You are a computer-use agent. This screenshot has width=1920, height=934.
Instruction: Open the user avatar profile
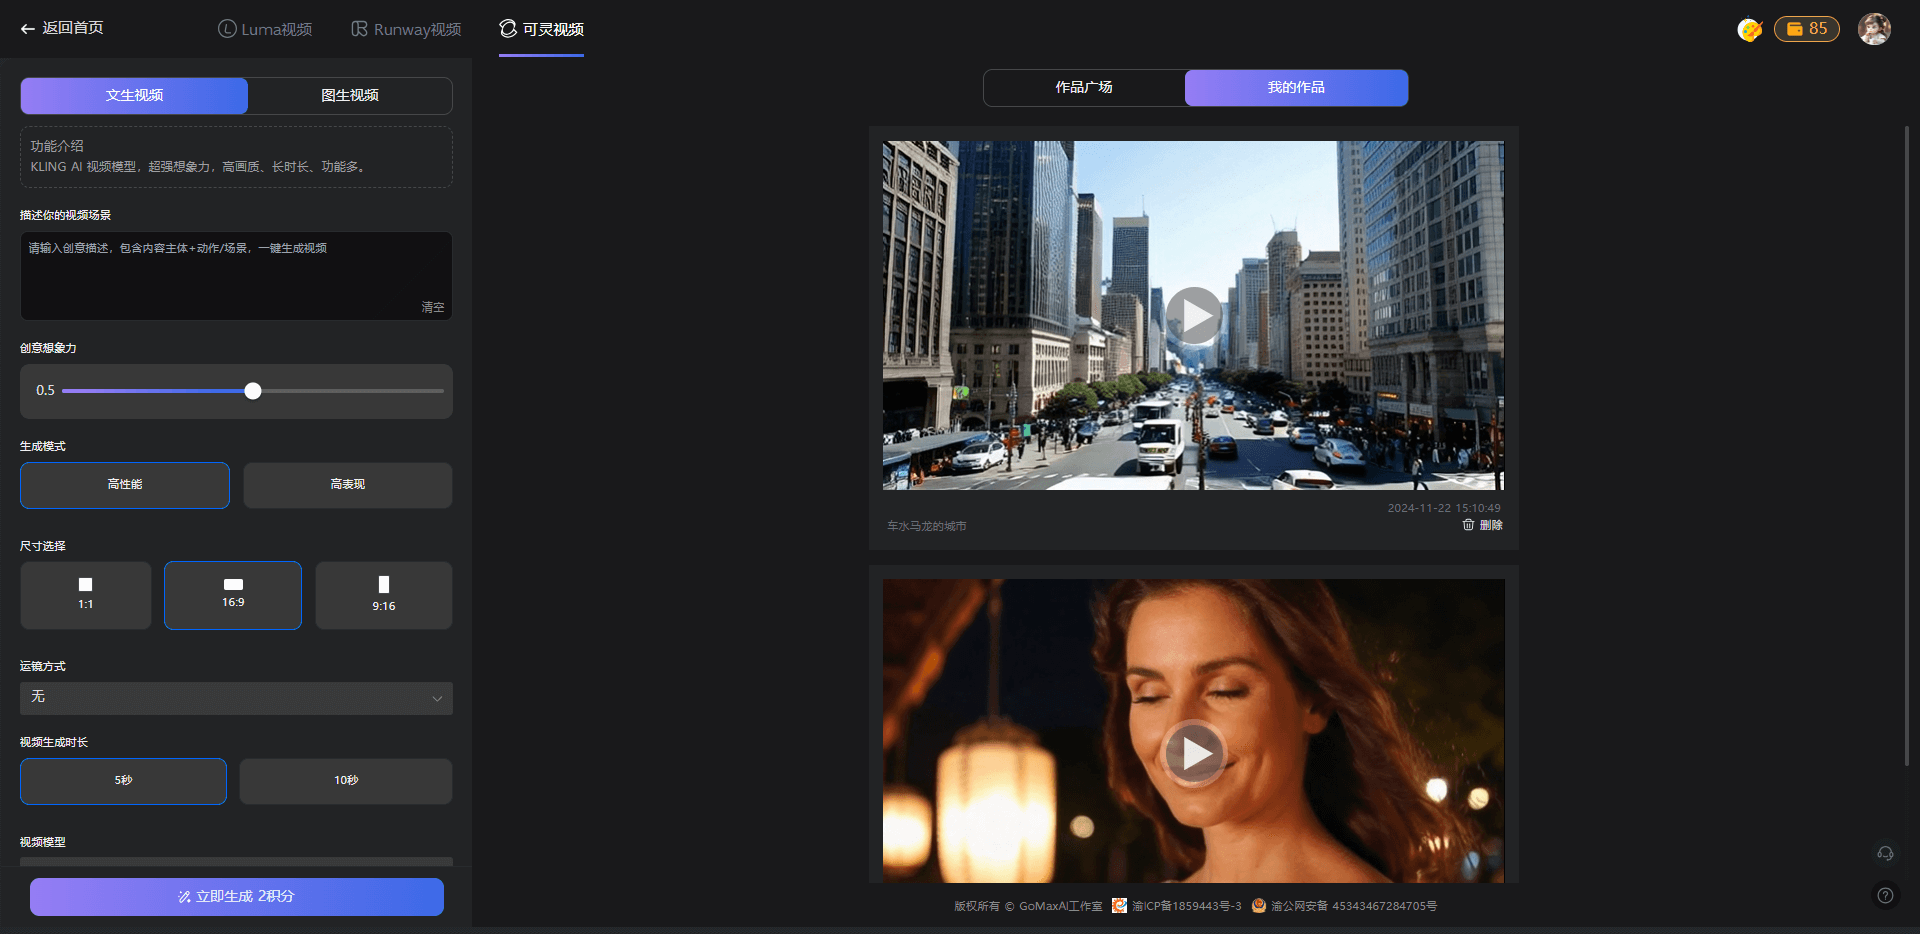(1874, 29)
